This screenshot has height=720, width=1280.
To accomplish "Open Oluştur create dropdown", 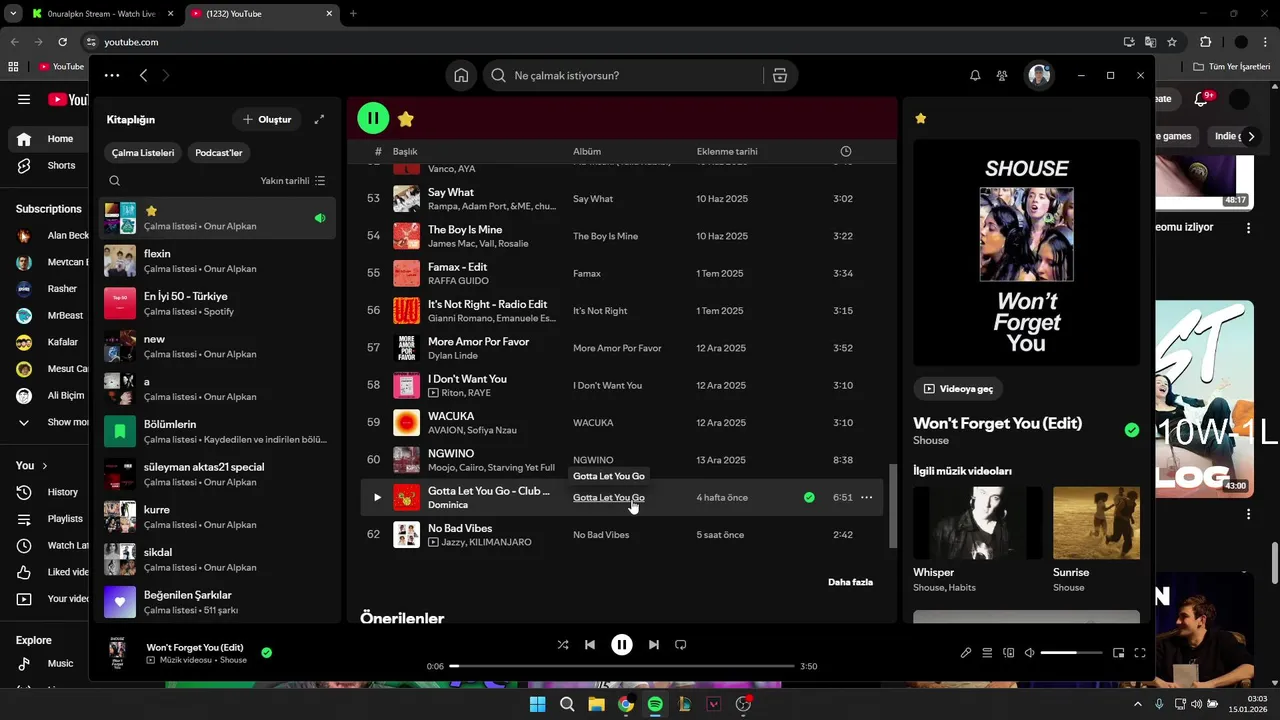I will (x=267, y=119).
